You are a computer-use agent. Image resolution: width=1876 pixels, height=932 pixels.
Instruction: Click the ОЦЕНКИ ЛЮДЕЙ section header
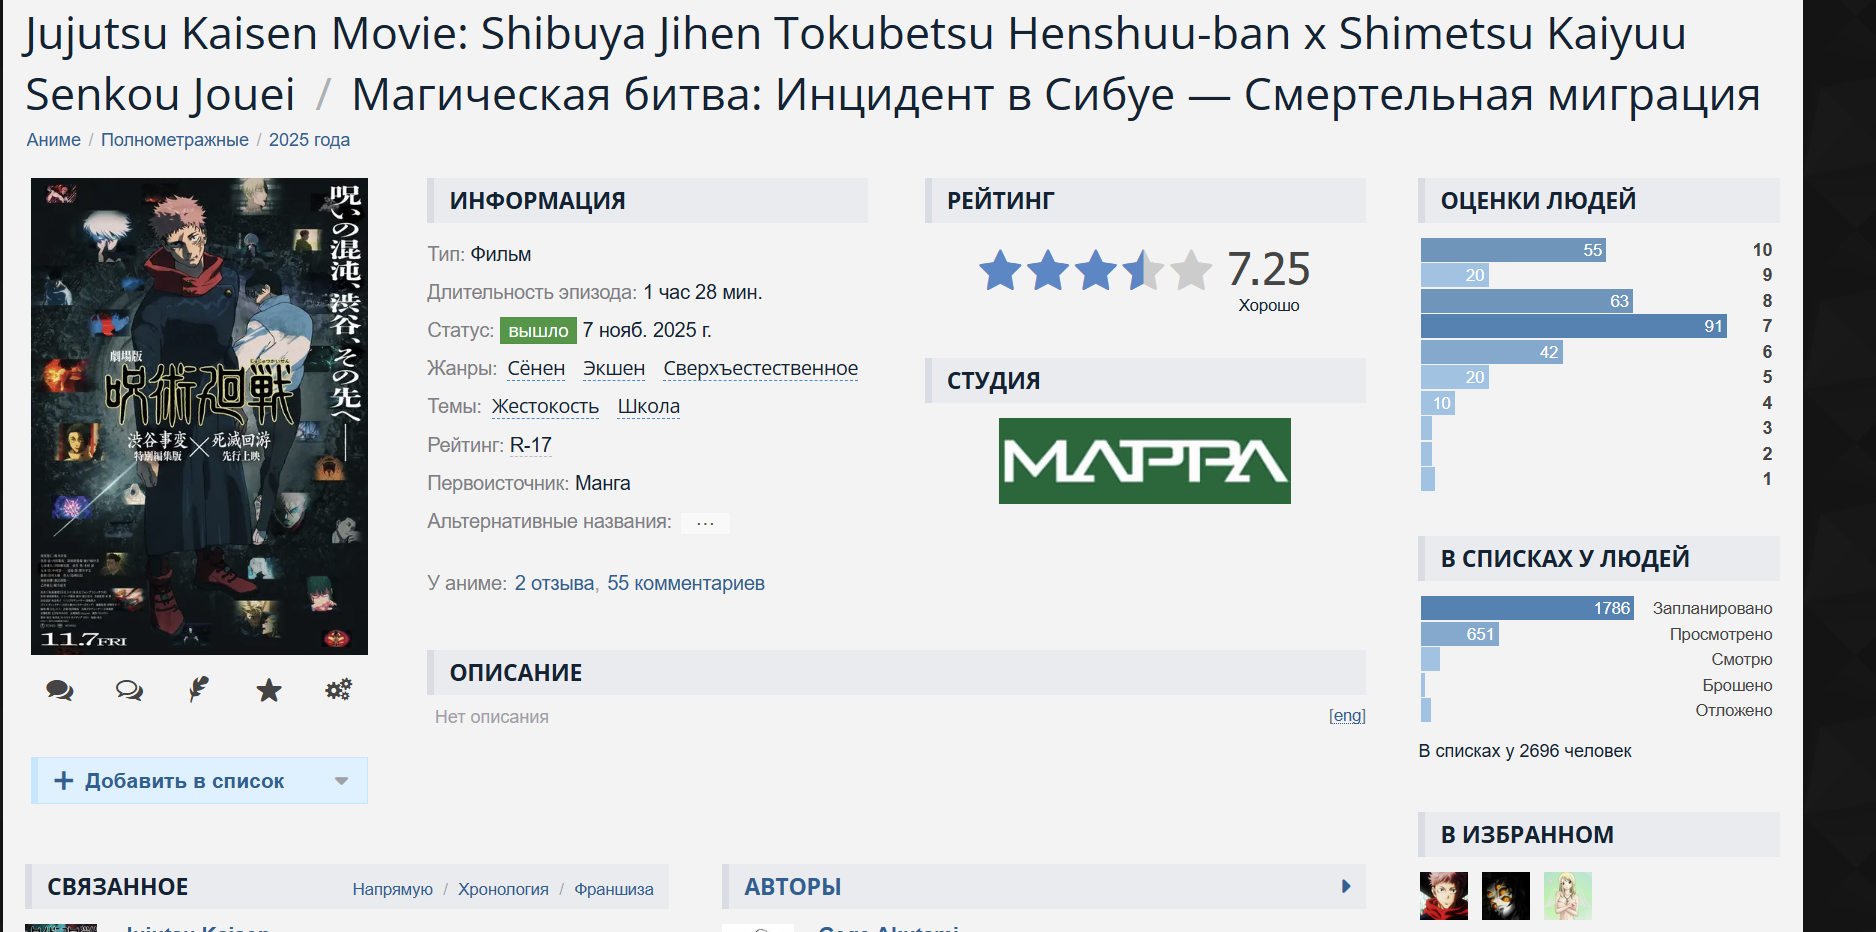1599,200
